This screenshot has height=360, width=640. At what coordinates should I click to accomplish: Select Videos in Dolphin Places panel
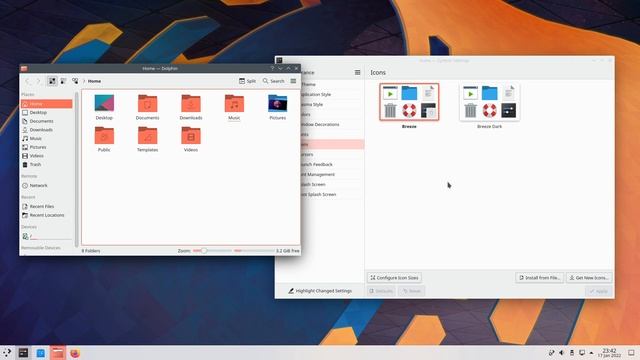pyautogui.click(x=47, y=156)
